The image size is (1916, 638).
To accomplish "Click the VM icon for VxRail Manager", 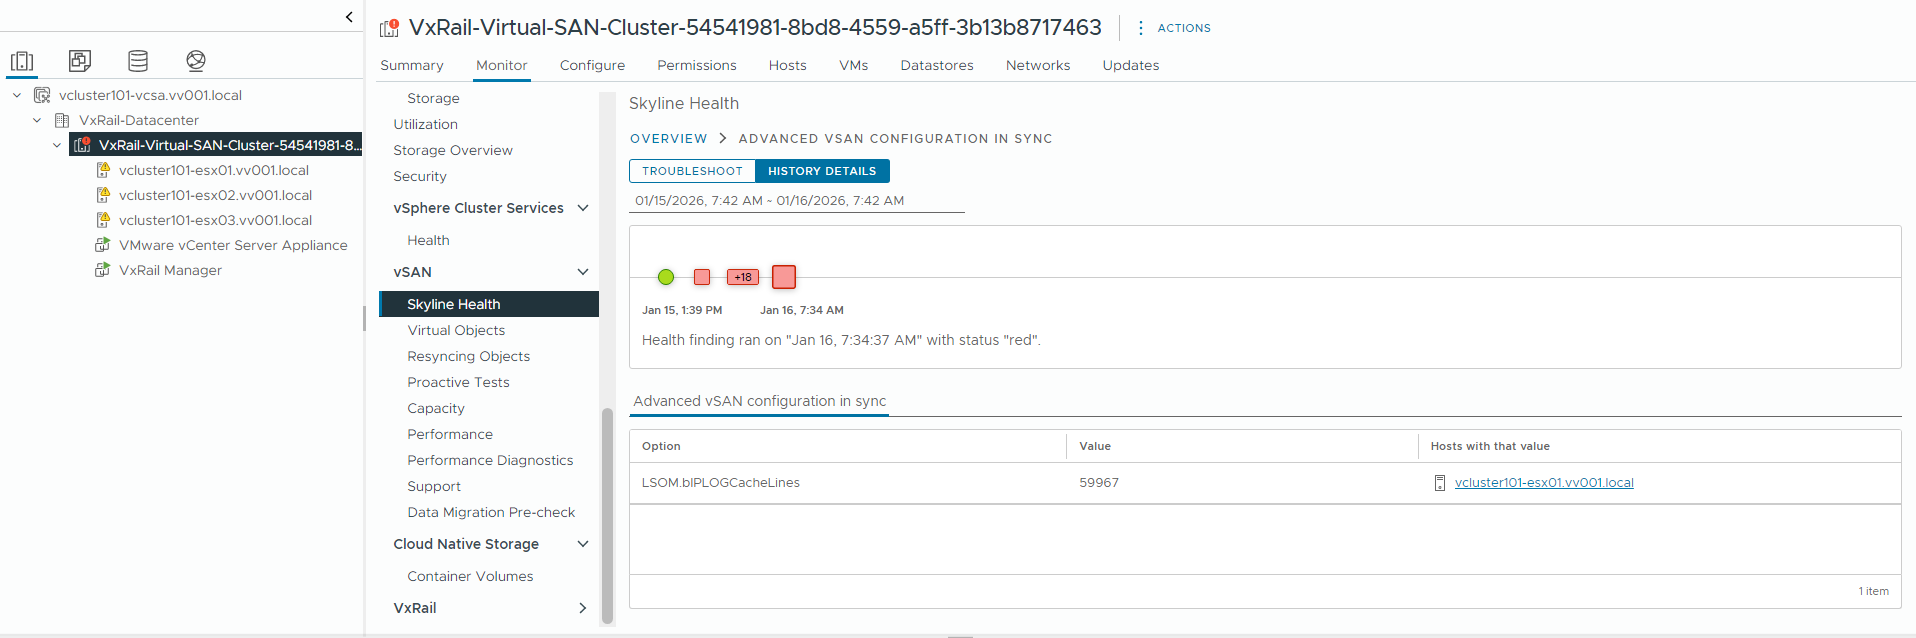I will coord(102,270).
